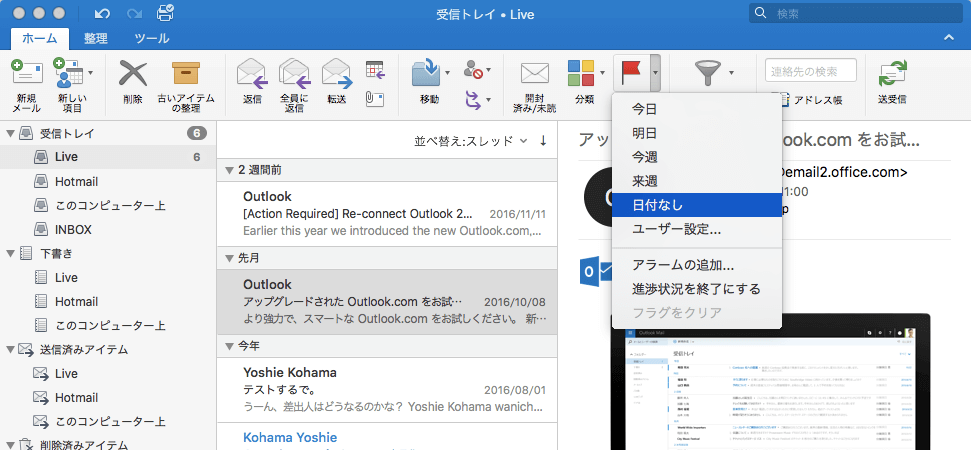Screen dimensions: 971x450
Task: Choose アラームの追加... from the flag menu
Action: (x=697, y=266)
